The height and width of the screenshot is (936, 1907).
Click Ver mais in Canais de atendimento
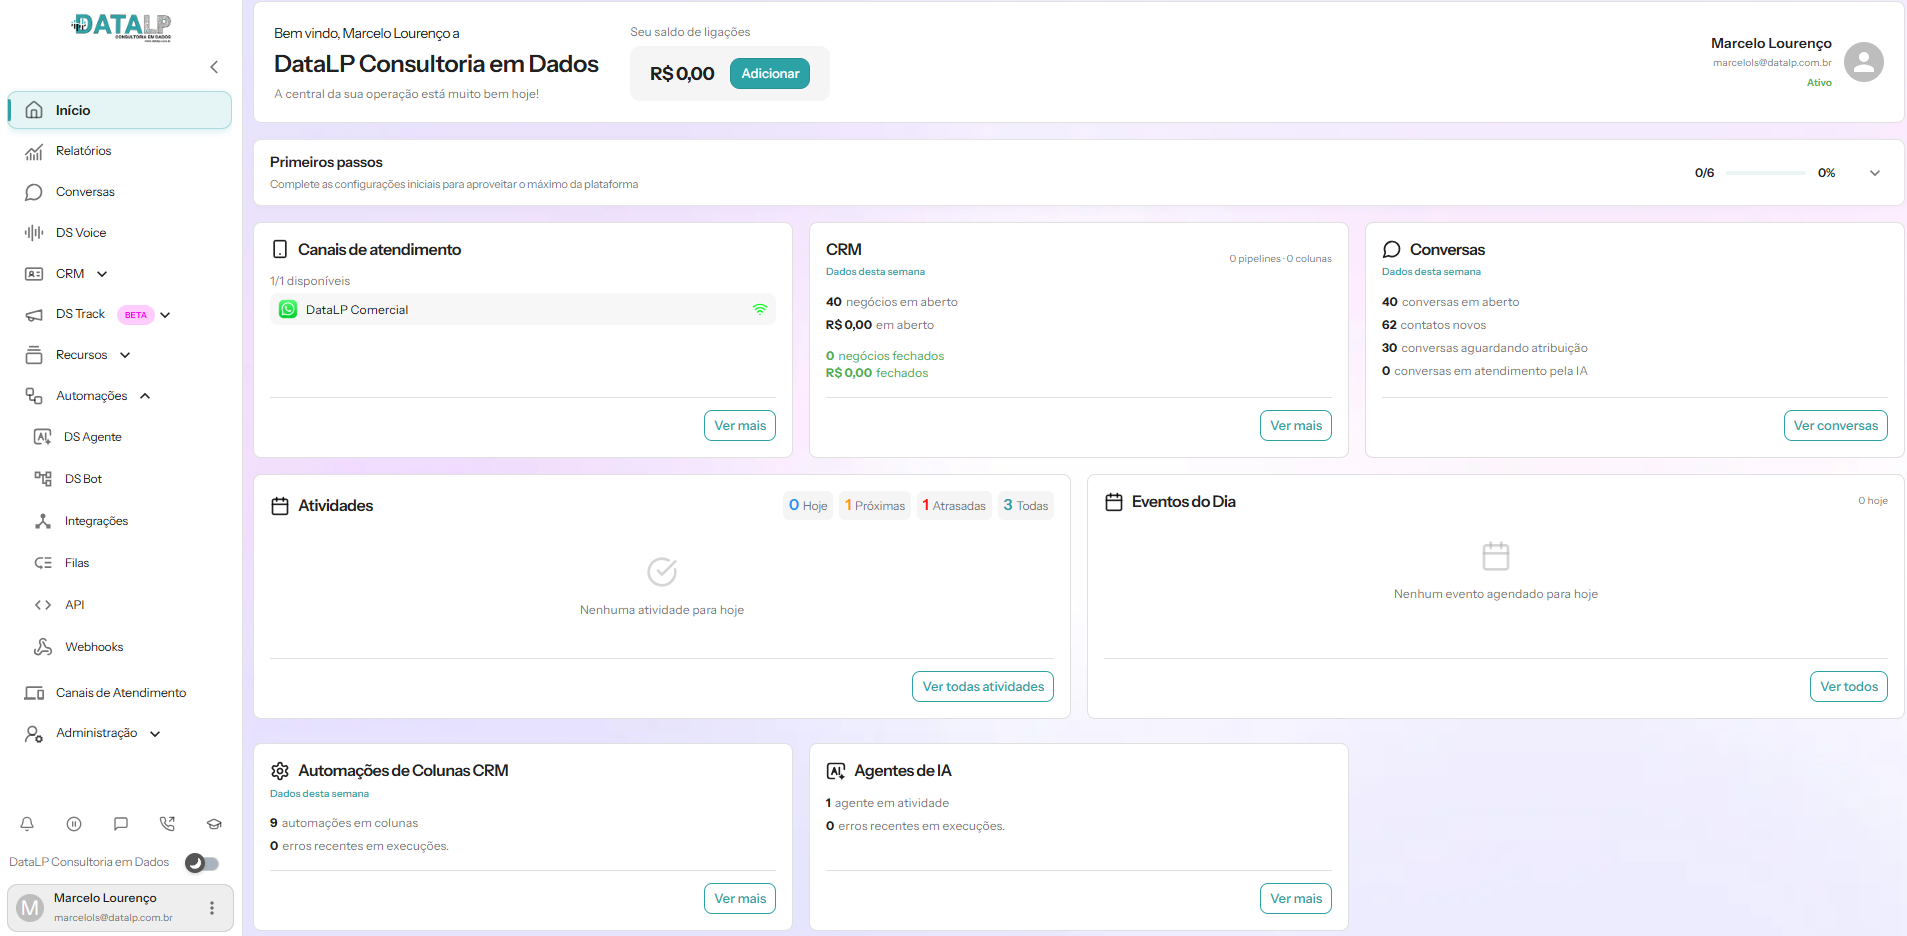[740, 426]
